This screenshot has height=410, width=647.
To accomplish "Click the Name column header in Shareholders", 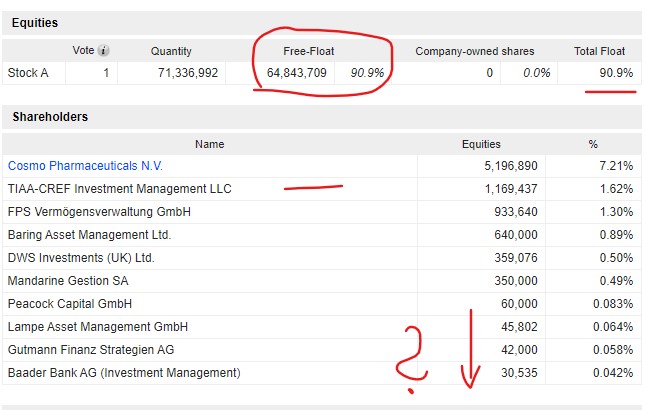I will (x=210, y=144).
